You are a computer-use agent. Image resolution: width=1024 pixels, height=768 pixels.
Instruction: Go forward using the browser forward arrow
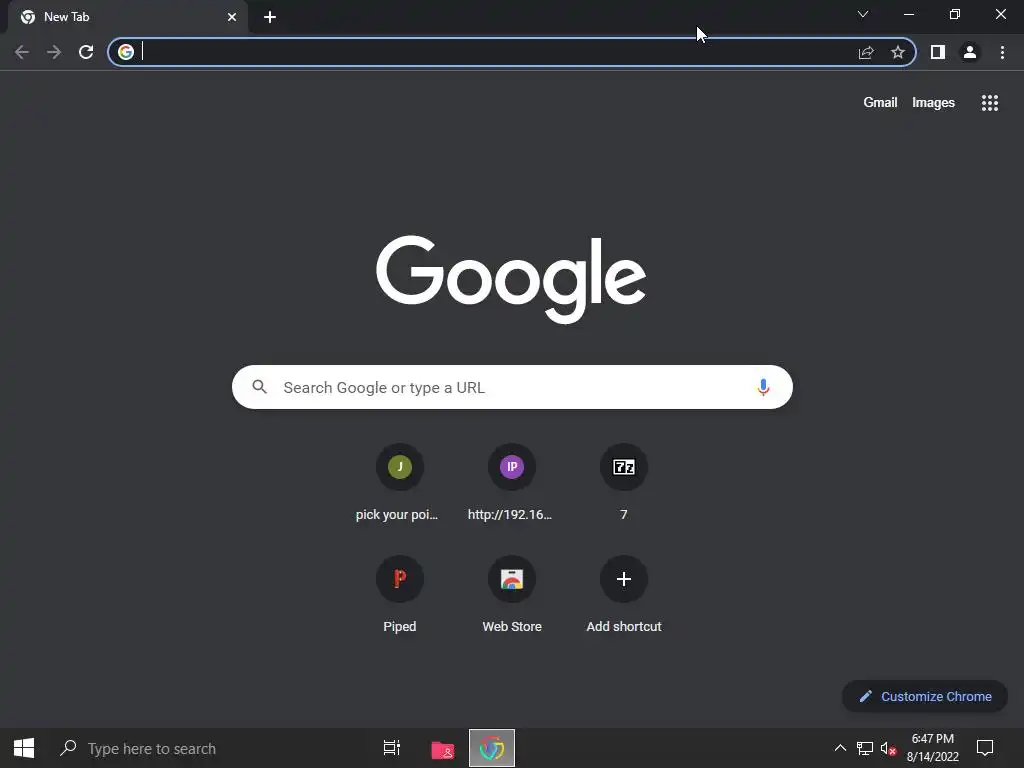pyautogui.click(x=54, y=52)
